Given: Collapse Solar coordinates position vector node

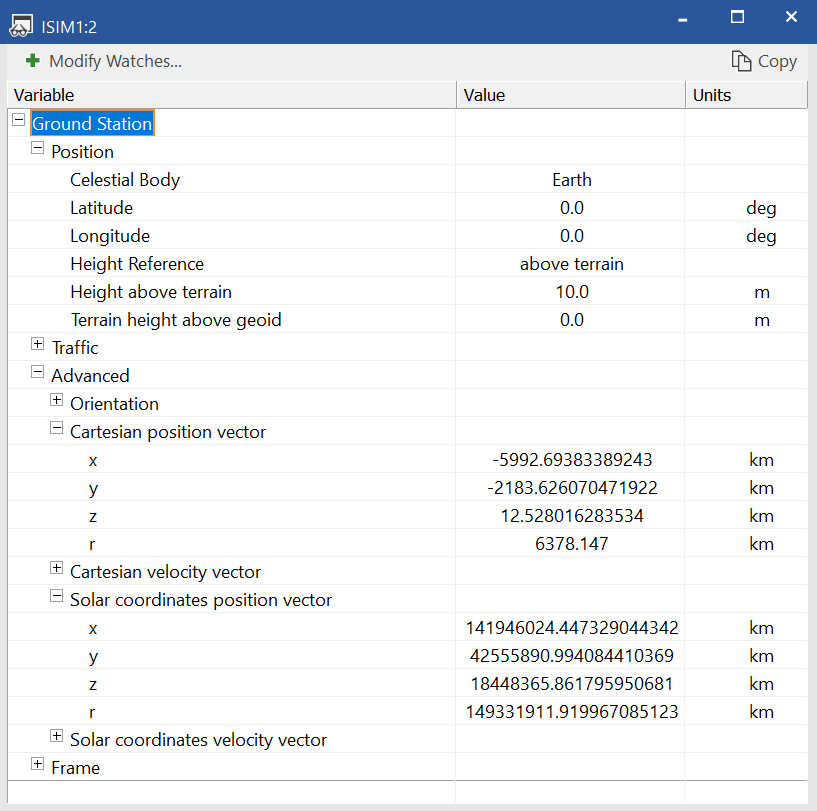Looking at the screenshot, I should pos(57,596).
